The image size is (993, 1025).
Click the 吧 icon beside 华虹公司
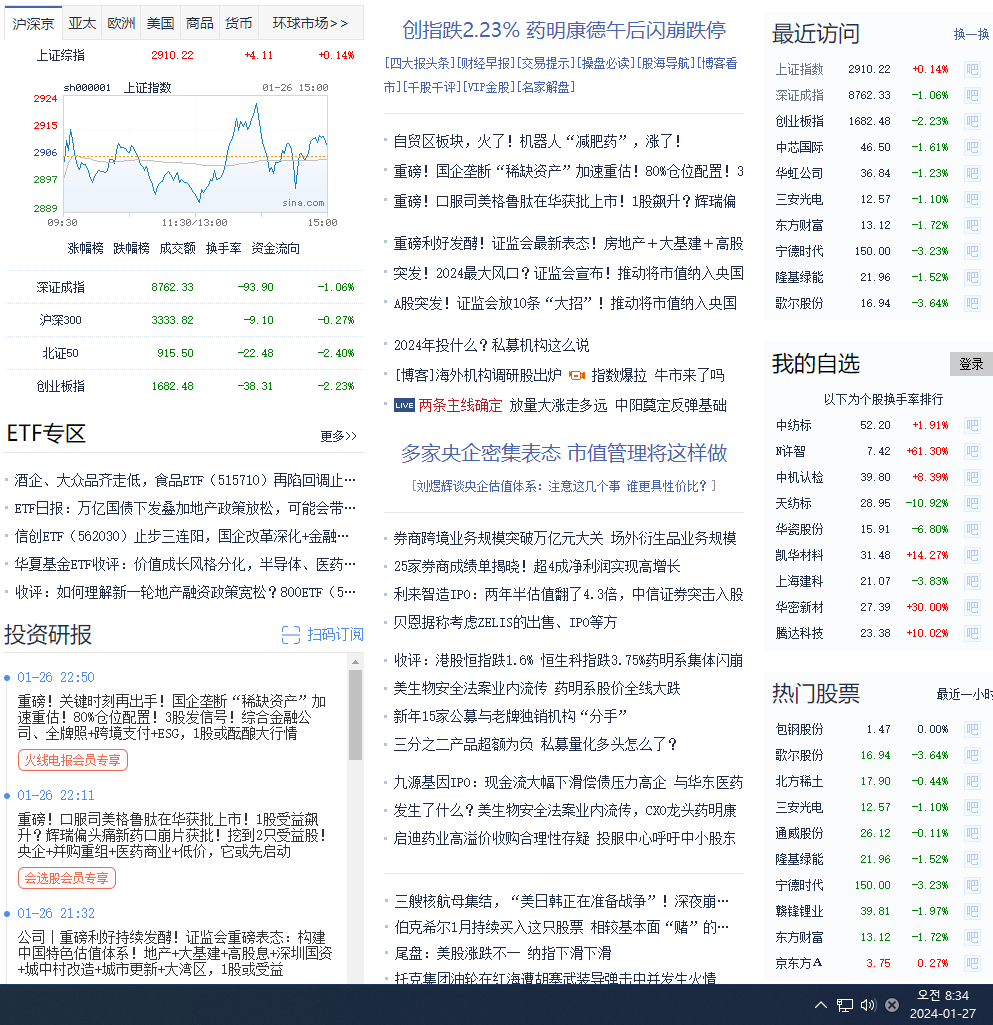pos(972,173)
